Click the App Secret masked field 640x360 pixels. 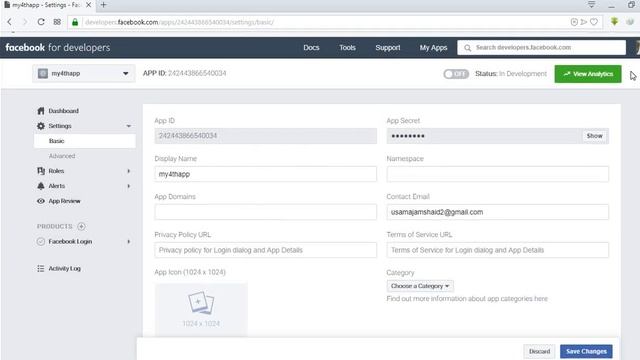click(x=484, y=136)
